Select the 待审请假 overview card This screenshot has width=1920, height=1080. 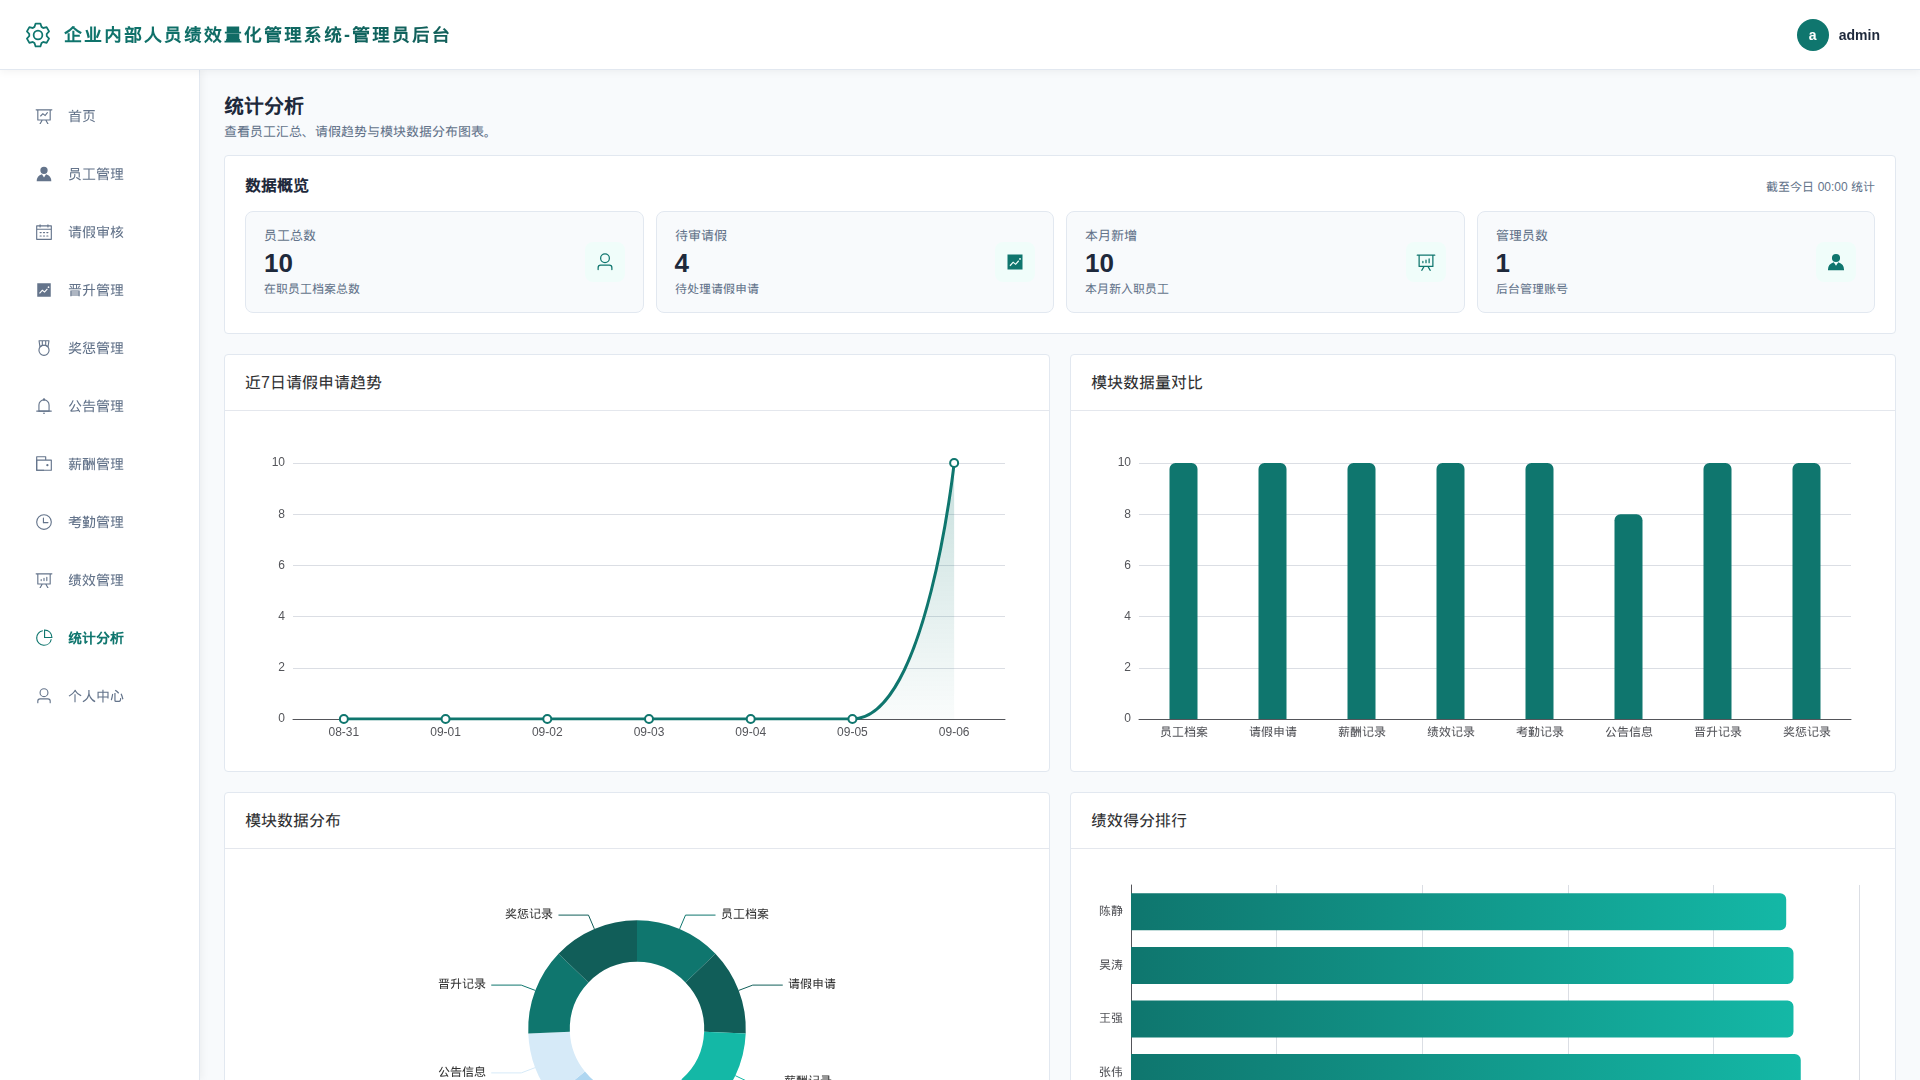pos(855,262)
